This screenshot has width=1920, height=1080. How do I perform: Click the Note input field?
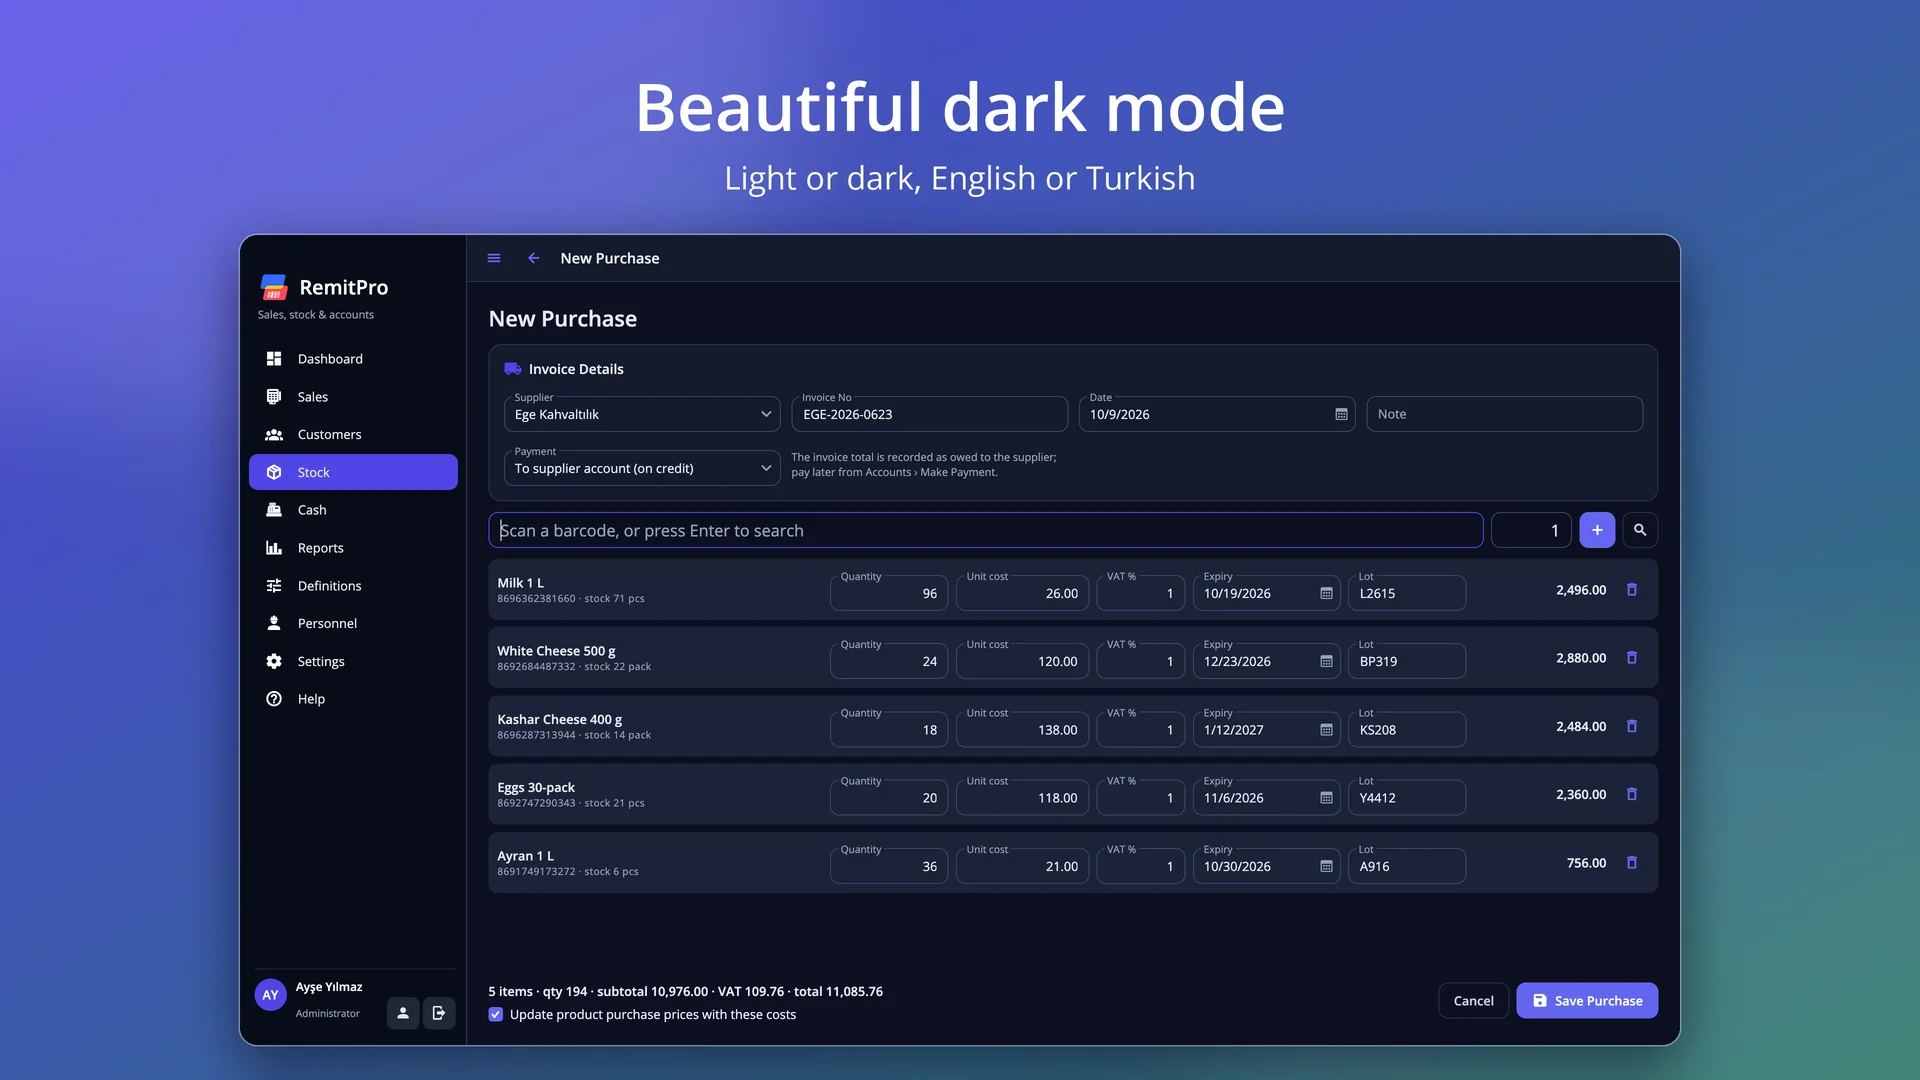[x=1504, y=414]
